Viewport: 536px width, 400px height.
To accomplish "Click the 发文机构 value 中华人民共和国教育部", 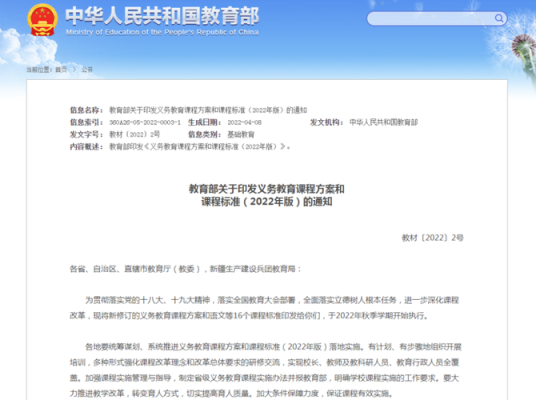I will pos(384,122).
